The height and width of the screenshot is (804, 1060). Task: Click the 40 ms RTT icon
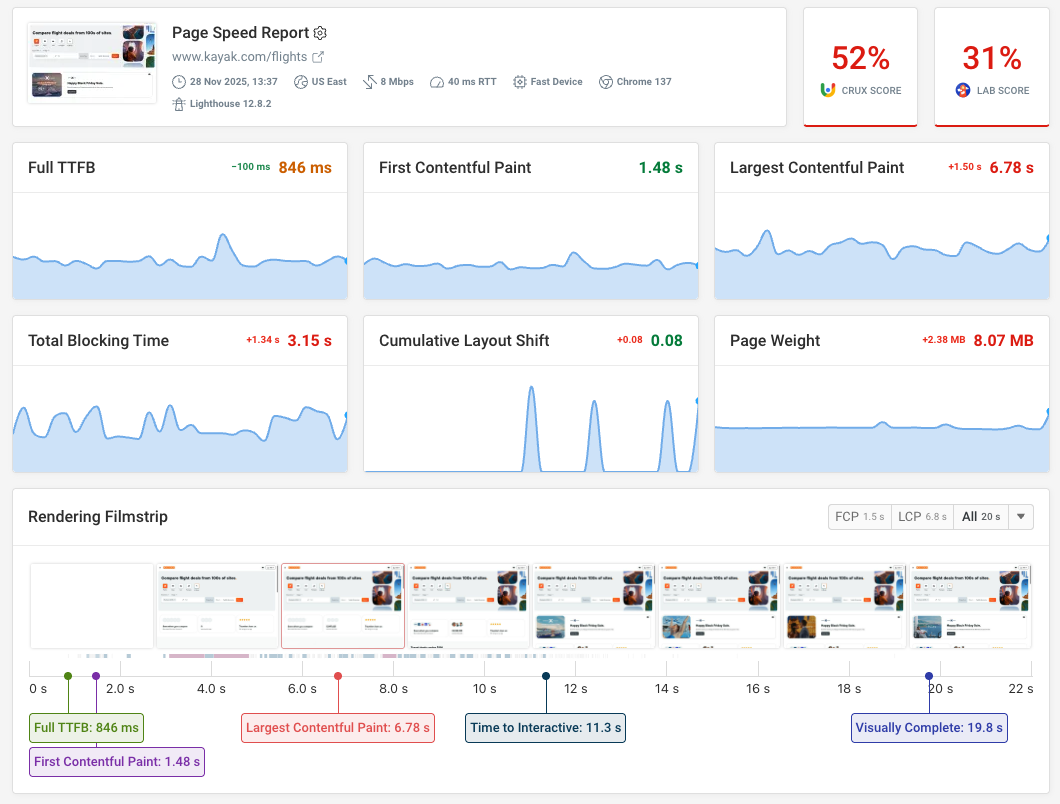click(x=436, y=82)
